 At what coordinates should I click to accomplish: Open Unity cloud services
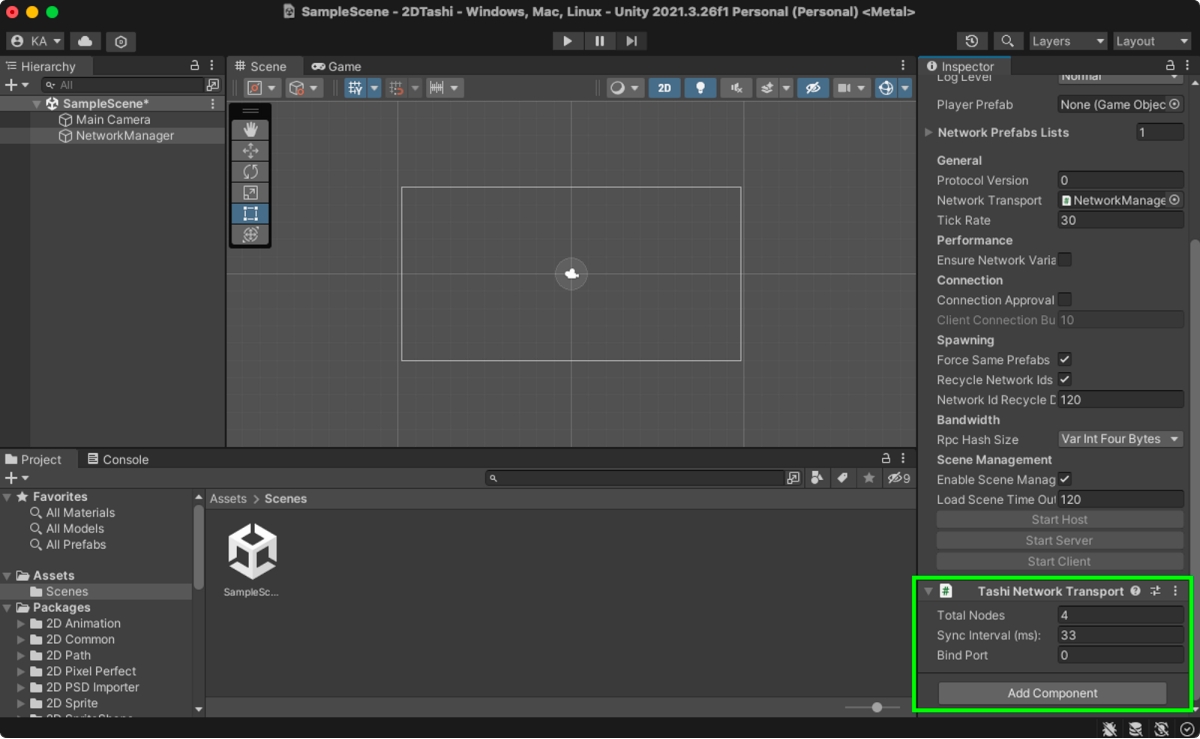click(x=85, y=41)
